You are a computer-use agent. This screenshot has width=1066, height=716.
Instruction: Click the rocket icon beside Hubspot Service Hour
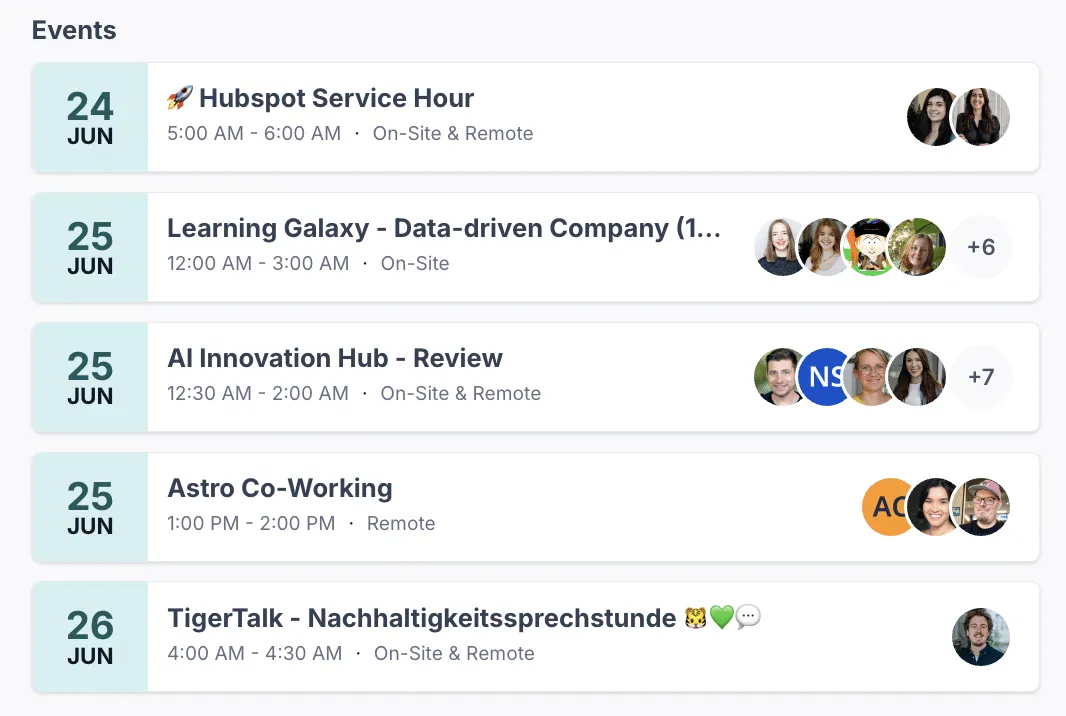180,98
